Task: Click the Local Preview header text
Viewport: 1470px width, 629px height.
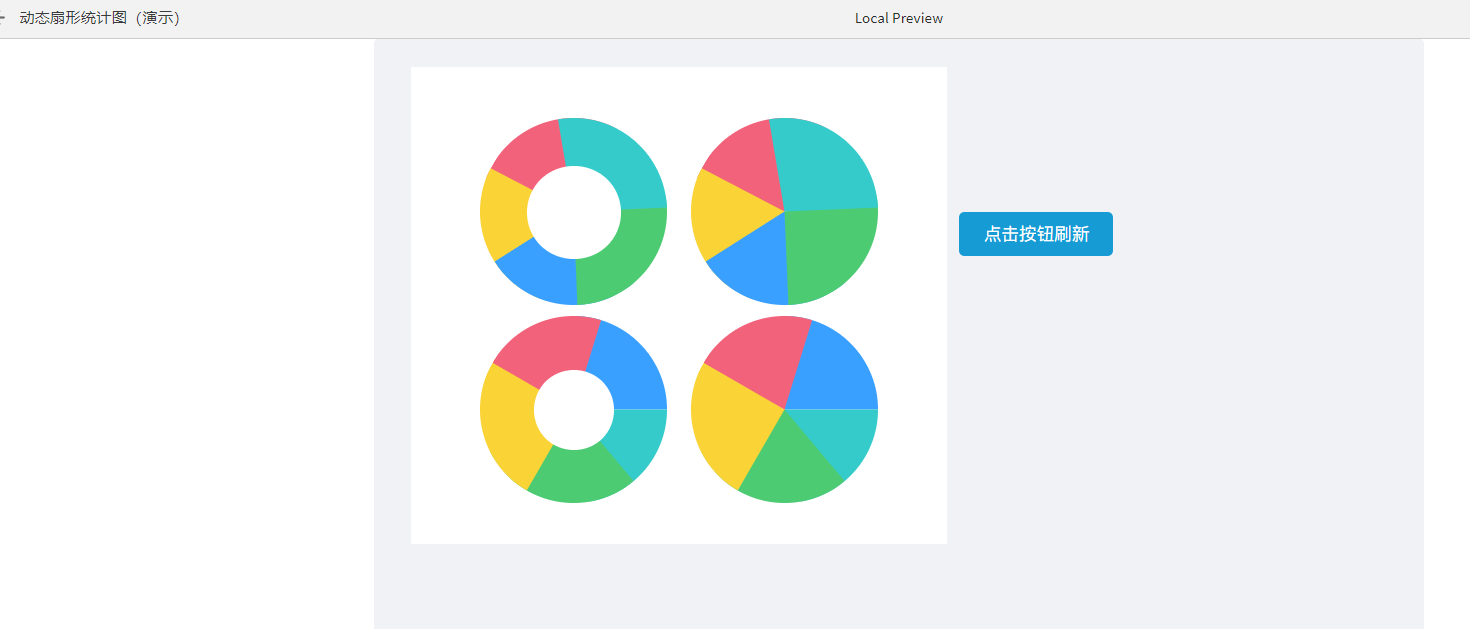Action: coord(899,18)
